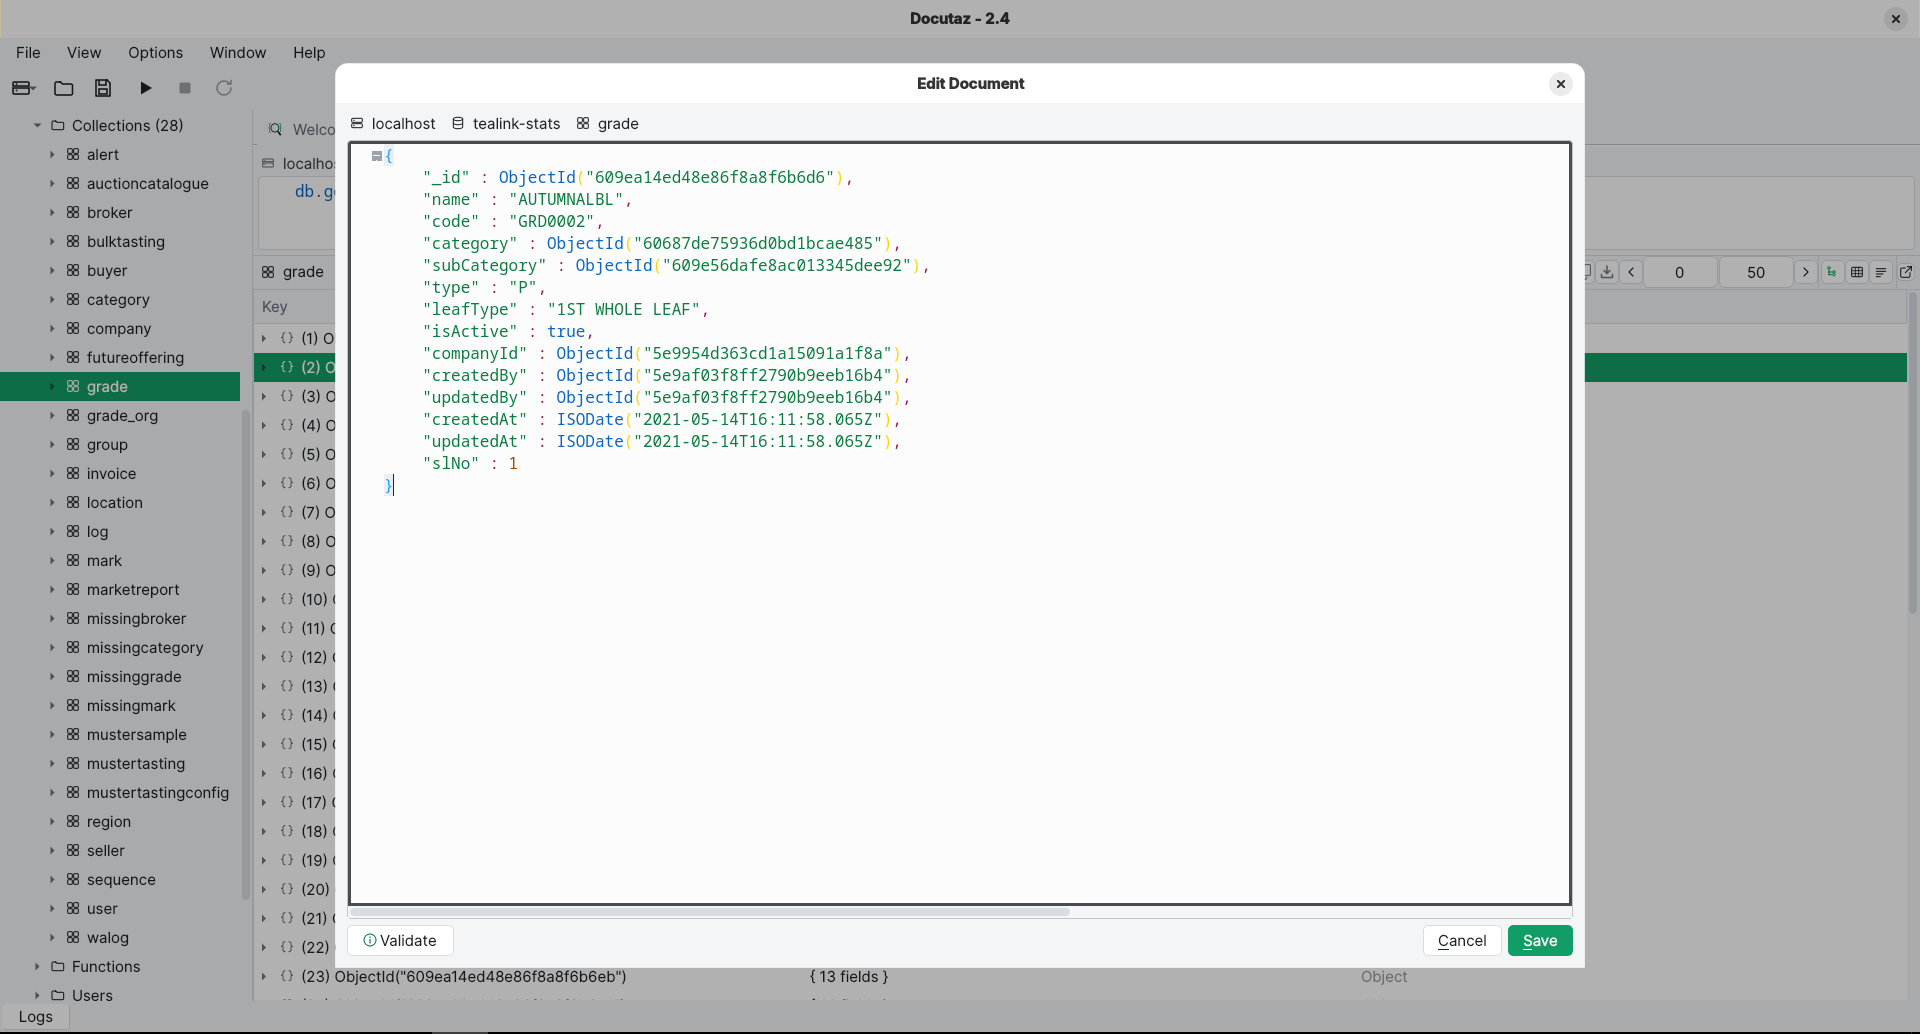This screenshot has width=1920, height=1034.
Task: Click the Validate button
Action: (x=400, y=940)
